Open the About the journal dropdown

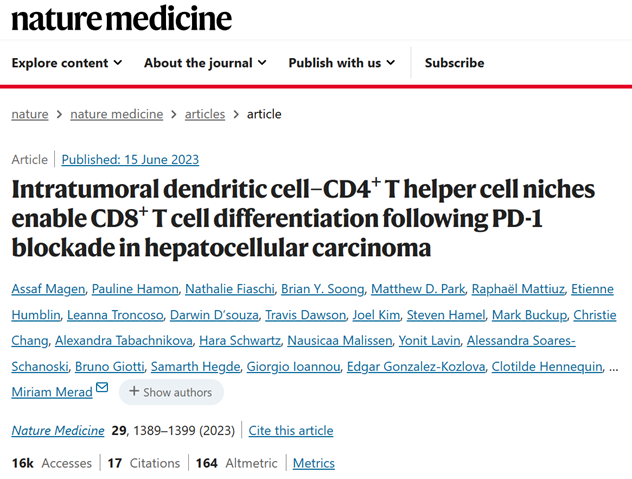coord(205,63)
